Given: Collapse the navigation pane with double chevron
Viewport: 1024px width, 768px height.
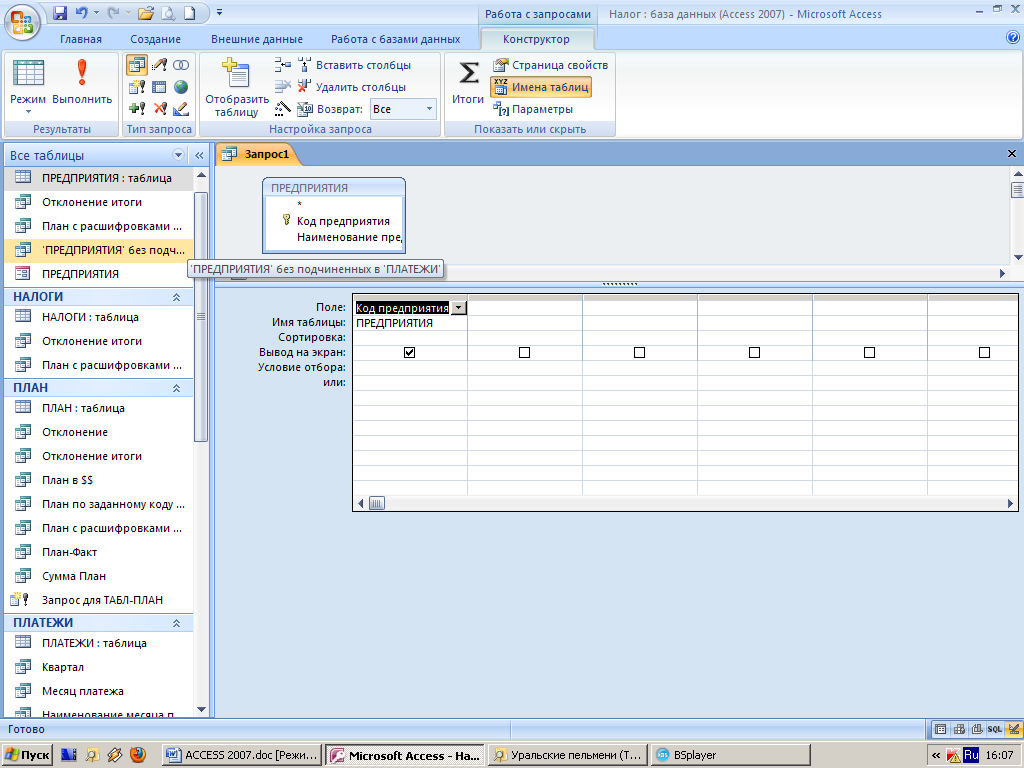Looking at the screenshot, I should [199, 155].
